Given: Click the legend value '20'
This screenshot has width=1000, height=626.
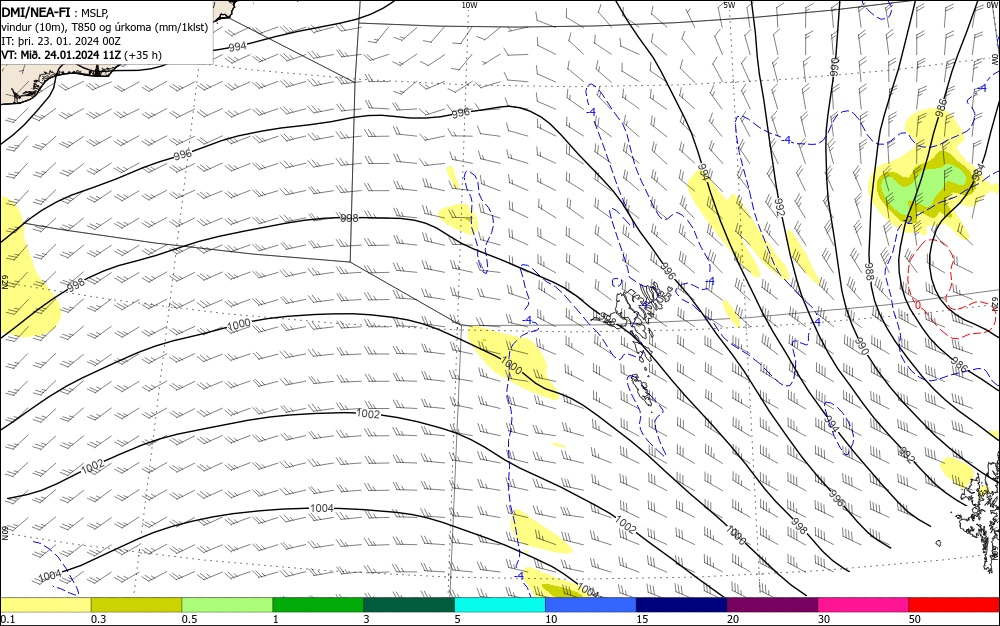Looking at the screenshot, I should coord(733,619).
